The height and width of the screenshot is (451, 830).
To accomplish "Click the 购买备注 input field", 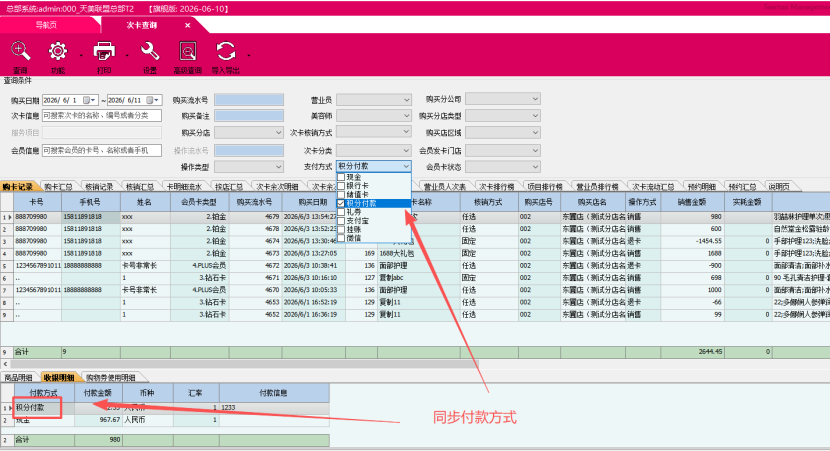I will click(249, 116).
